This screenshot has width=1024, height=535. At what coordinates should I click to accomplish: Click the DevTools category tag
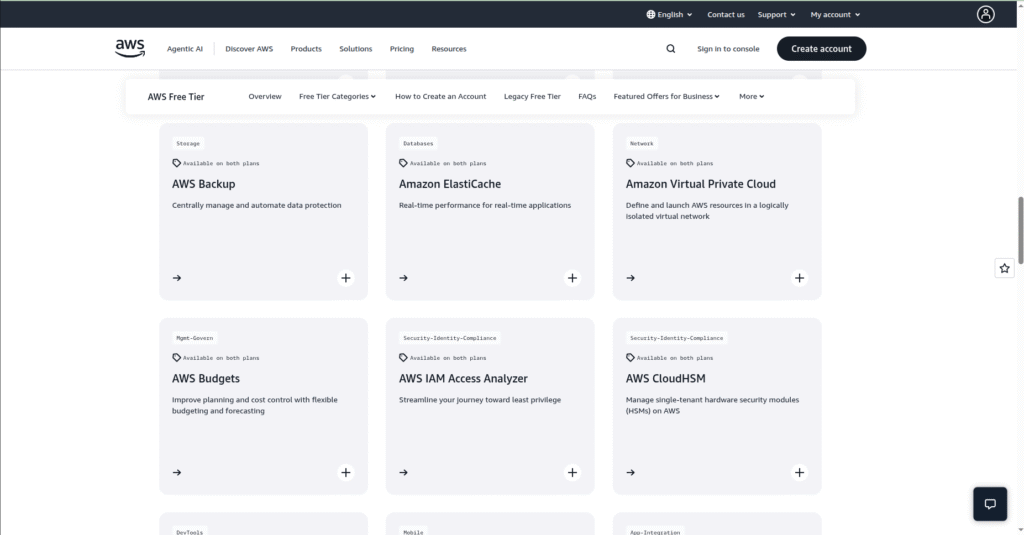point(189,531)
